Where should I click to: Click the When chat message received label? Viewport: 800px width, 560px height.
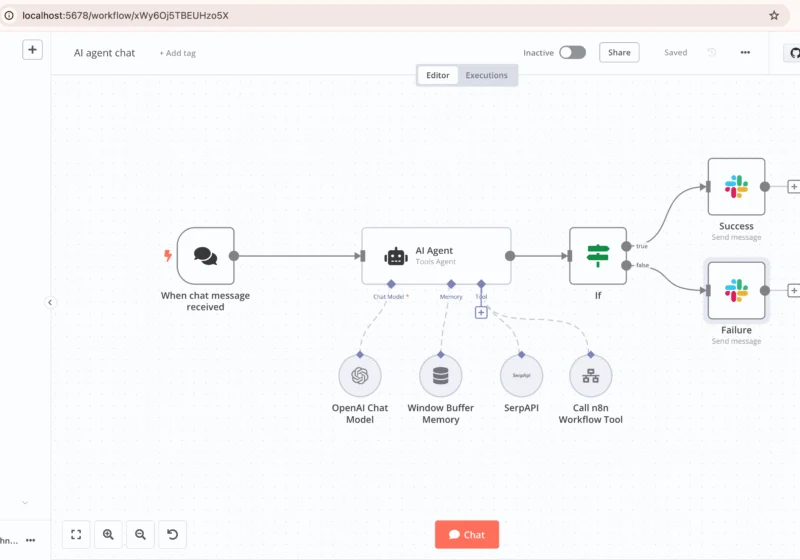205,301
